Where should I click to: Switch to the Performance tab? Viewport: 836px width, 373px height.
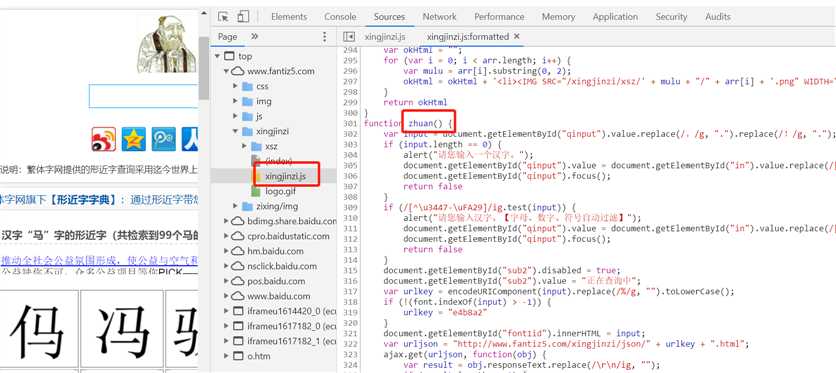(499, 17)
